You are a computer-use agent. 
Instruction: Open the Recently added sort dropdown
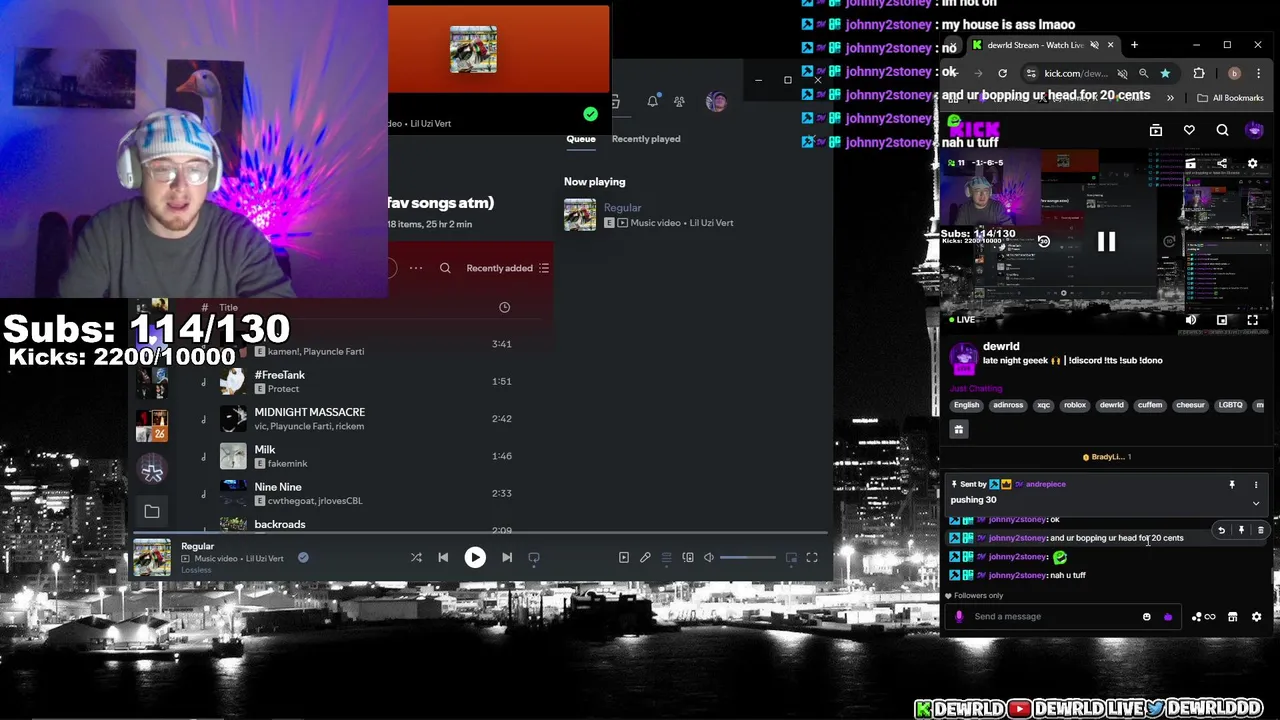click(507, 268)
